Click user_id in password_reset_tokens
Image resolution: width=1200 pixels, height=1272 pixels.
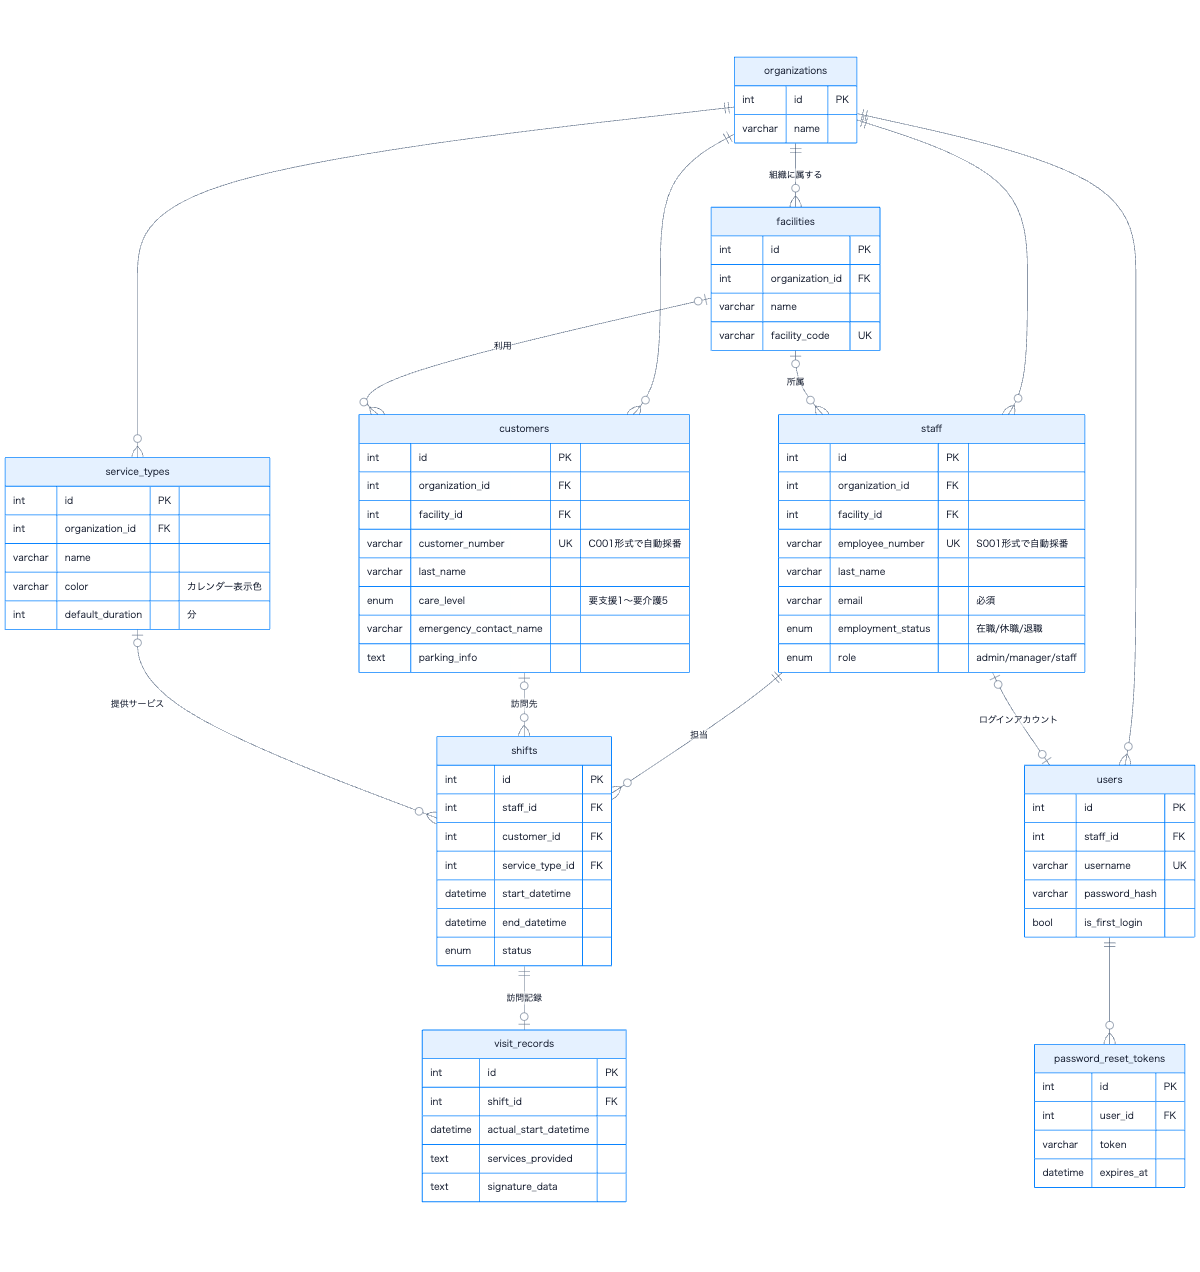1124,1116
